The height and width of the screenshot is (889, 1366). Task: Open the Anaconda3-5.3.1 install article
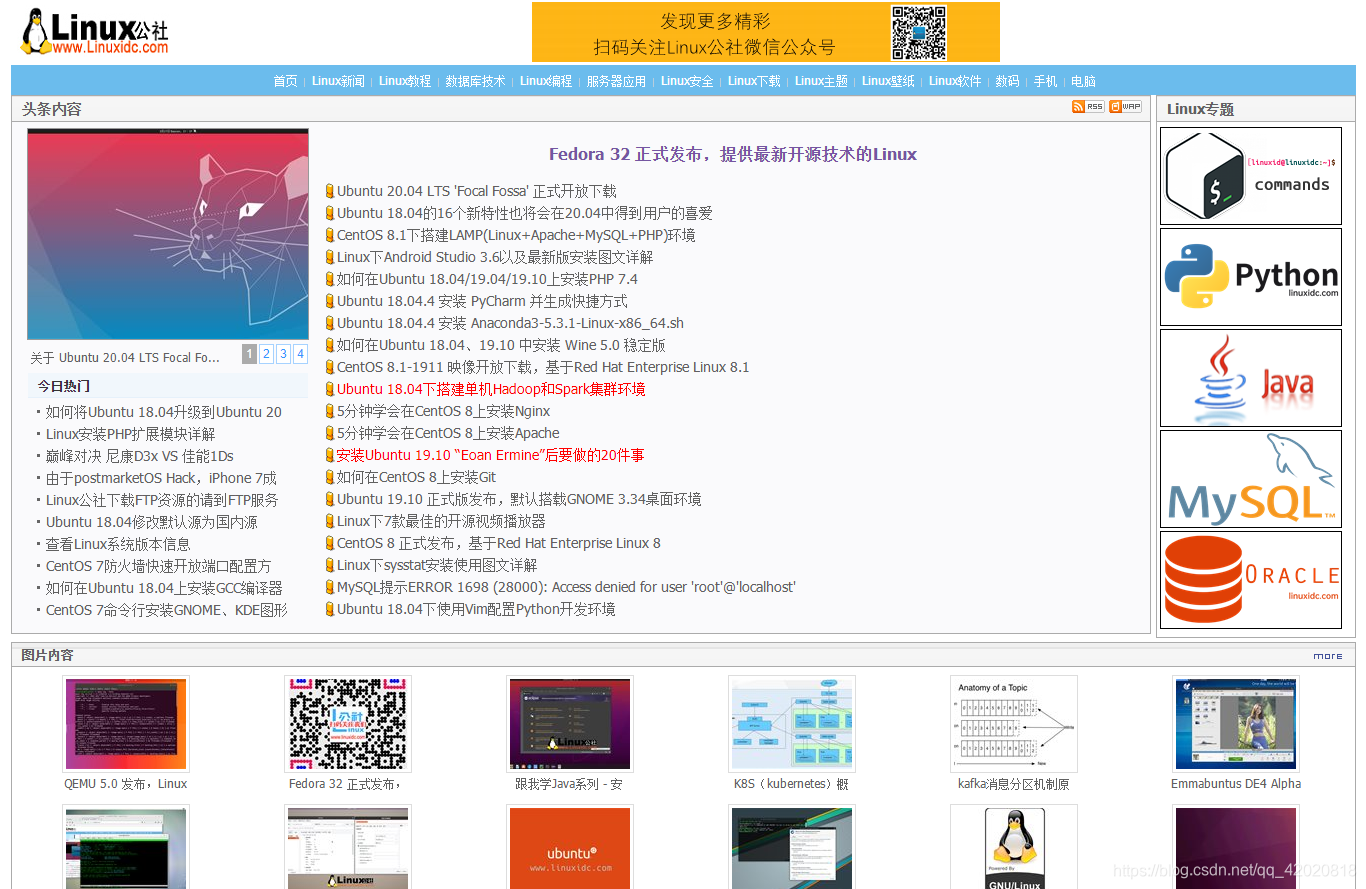tap(510, 323)
